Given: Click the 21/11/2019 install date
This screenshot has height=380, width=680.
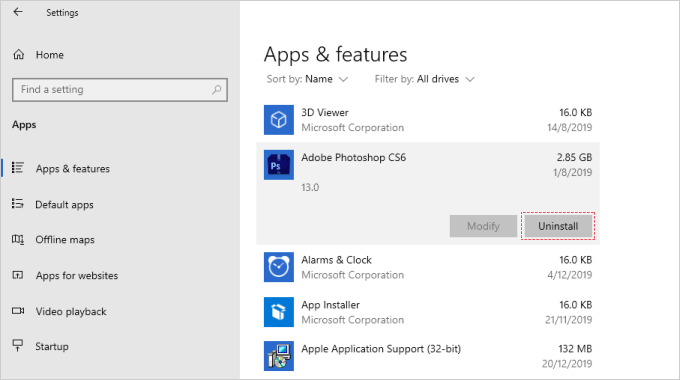Looking at the screenshot, I should (x=568, y=320).
